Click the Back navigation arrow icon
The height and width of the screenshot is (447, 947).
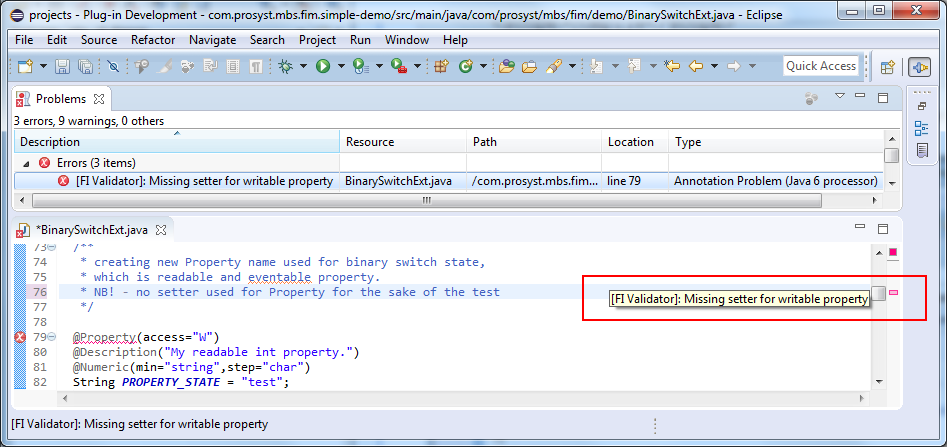[x=696, y=66]
